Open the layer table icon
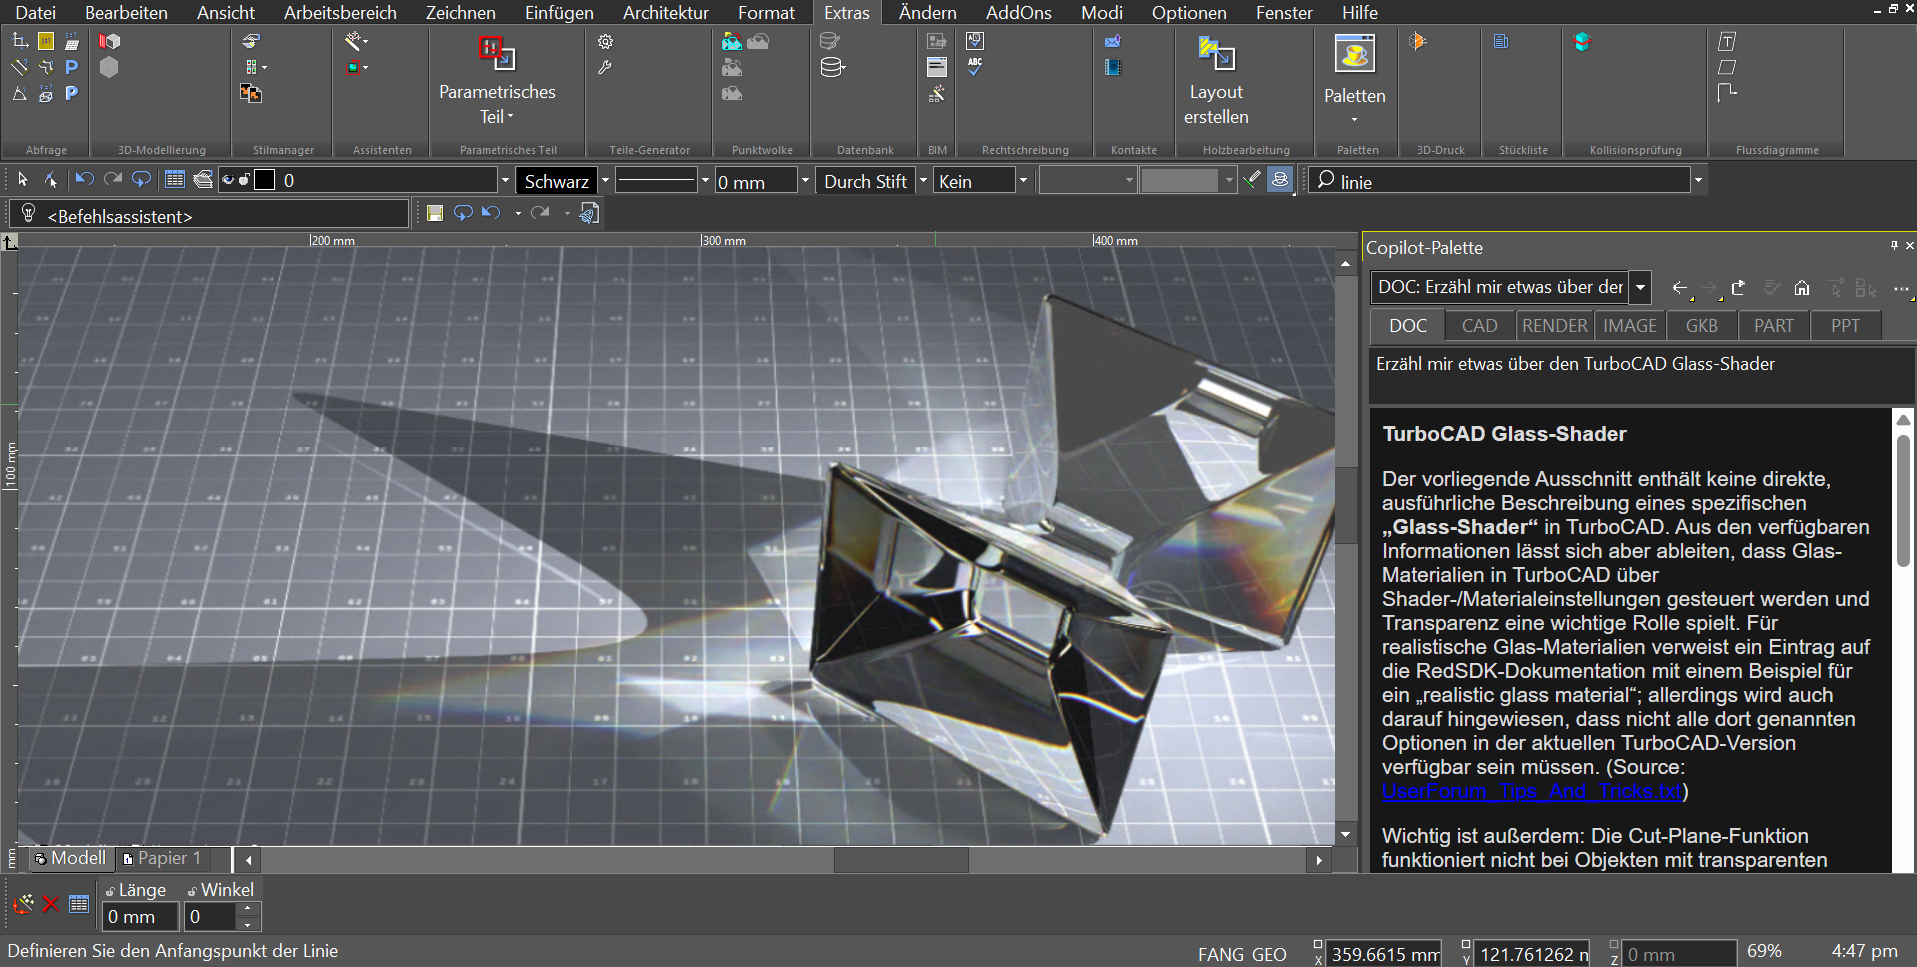The height and width of the screenshot is (967, 1917). click(x=175, y=180)
